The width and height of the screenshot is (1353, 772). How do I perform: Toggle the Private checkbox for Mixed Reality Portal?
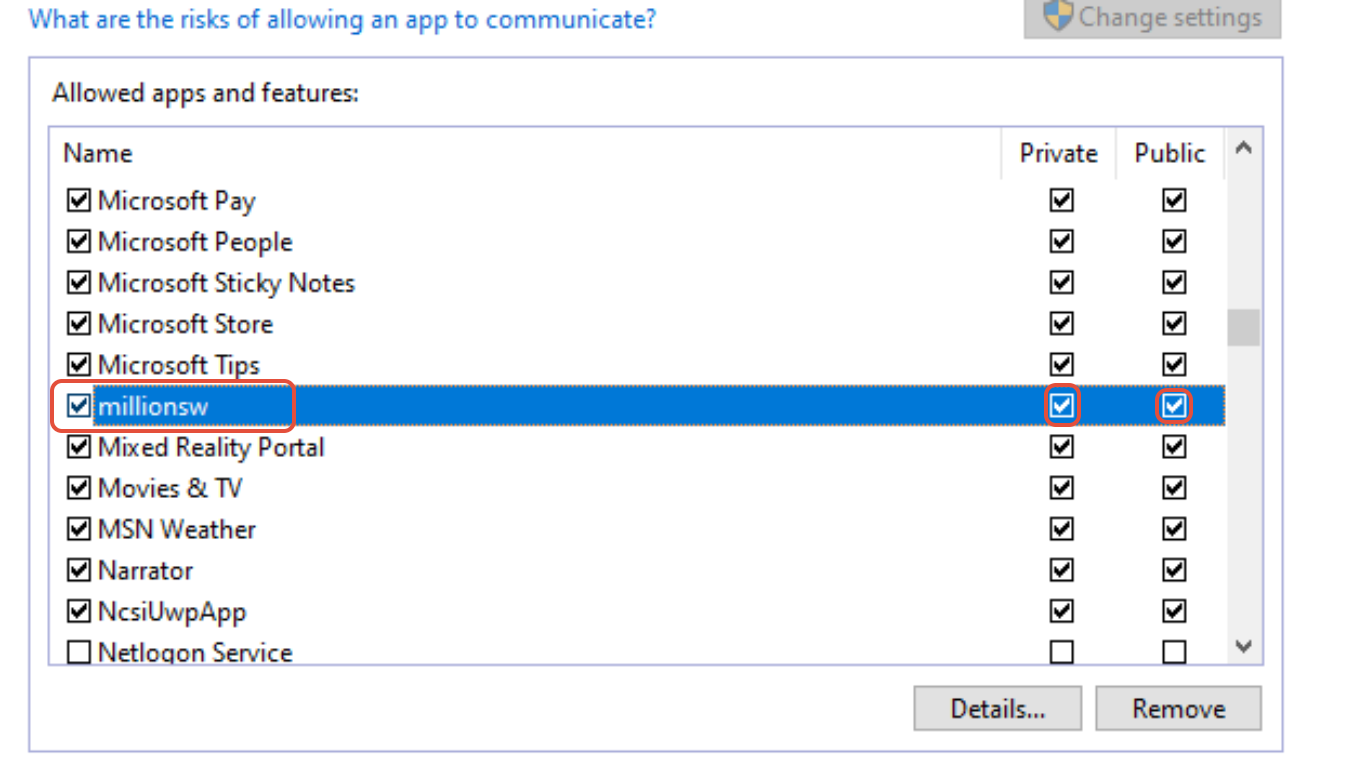coord(1062,447)
